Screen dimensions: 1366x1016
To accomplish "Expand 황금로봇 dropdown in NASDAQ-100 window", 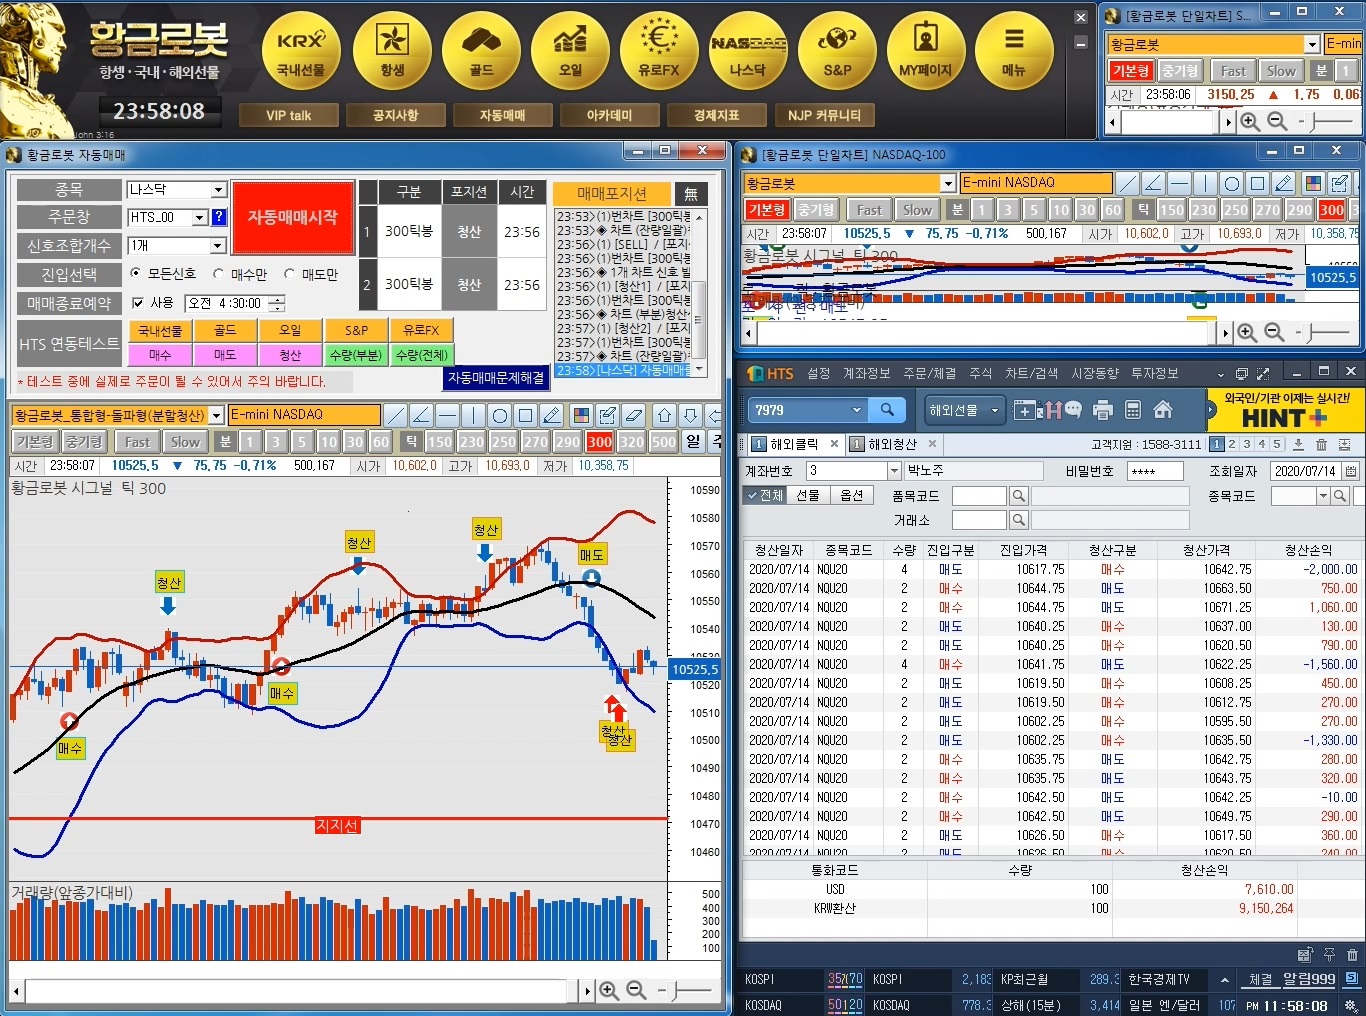I will 948,183.
